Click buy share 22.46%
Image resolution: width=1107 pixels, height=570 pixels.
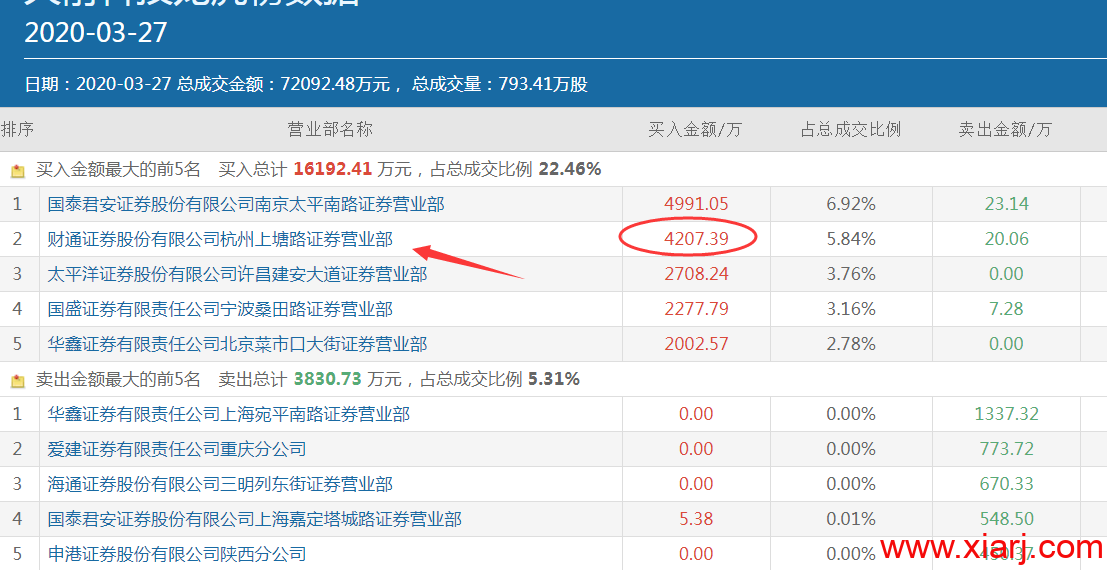(570, 170)
